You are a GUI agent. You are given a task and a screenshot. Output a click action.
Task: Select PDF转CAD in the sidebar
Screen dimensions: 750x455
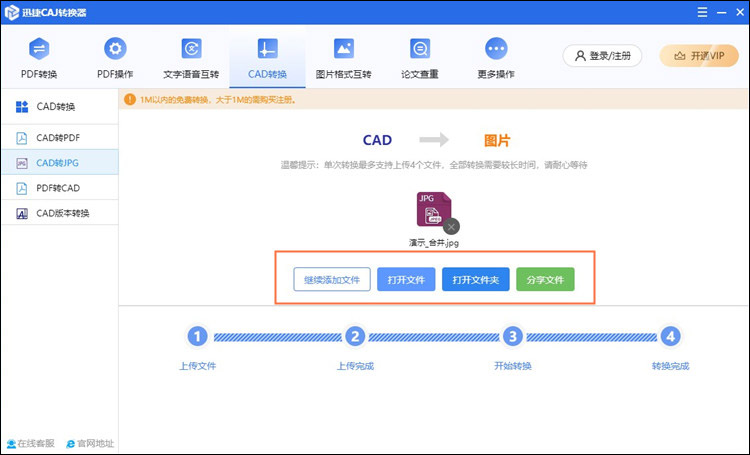(60, 188)
